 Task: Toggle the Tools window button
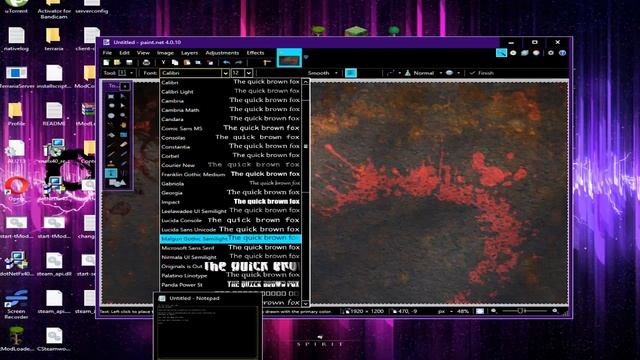pyautogui.click(x=501, y=53)
